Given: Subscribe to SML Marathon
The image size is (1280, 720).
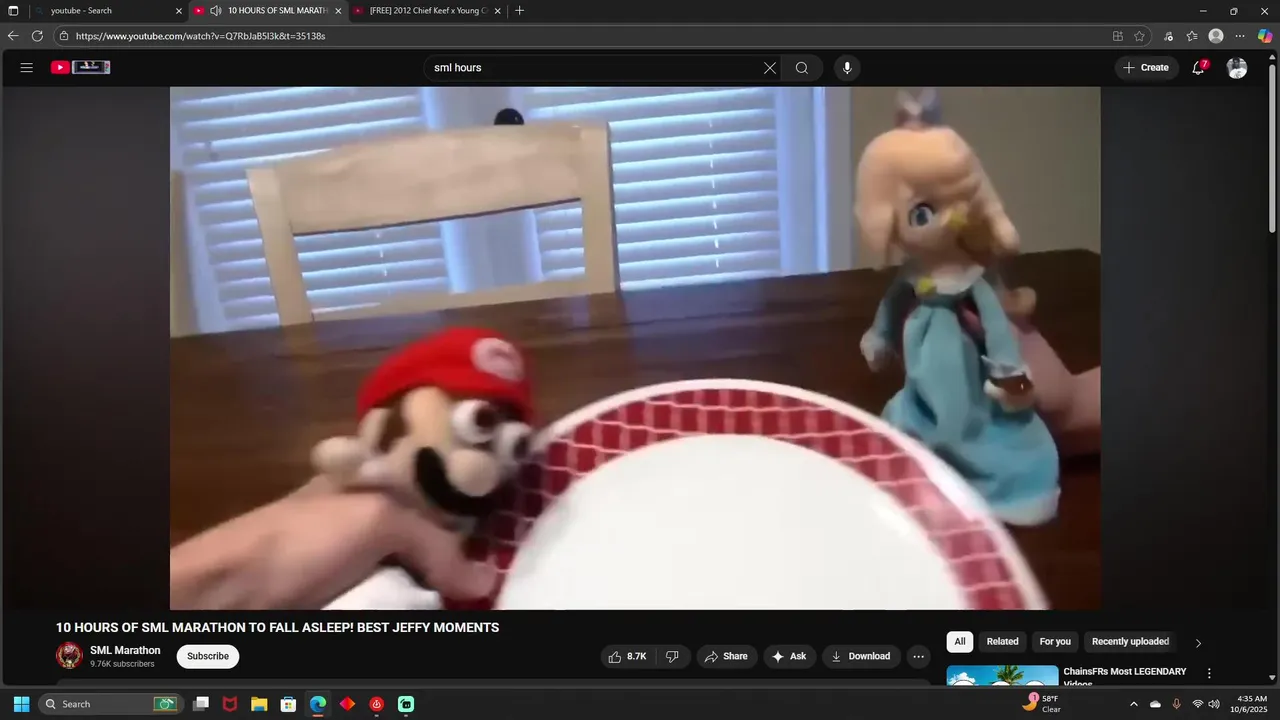Looking at the screenshot, I should click(x=208, y=656).
